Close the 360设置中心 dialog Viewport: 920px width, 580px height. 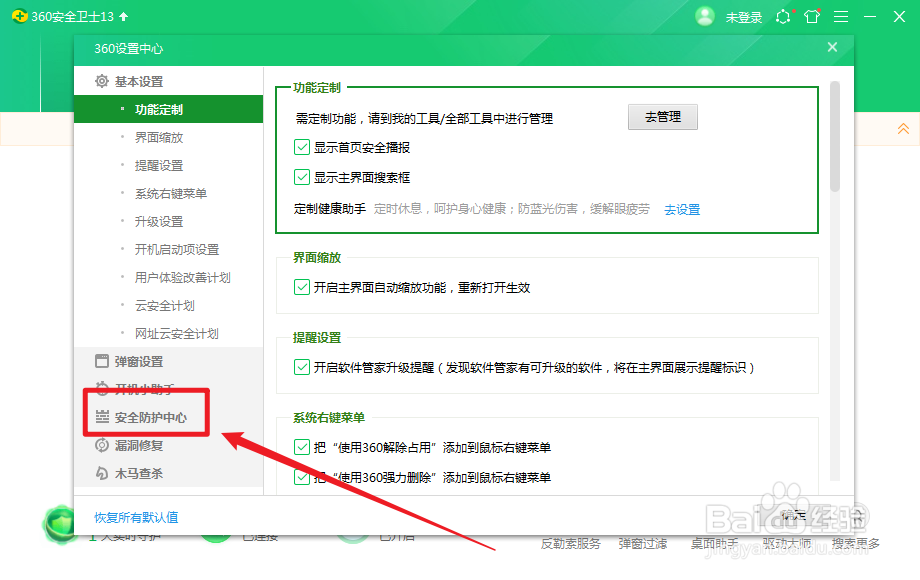point(832,47)
